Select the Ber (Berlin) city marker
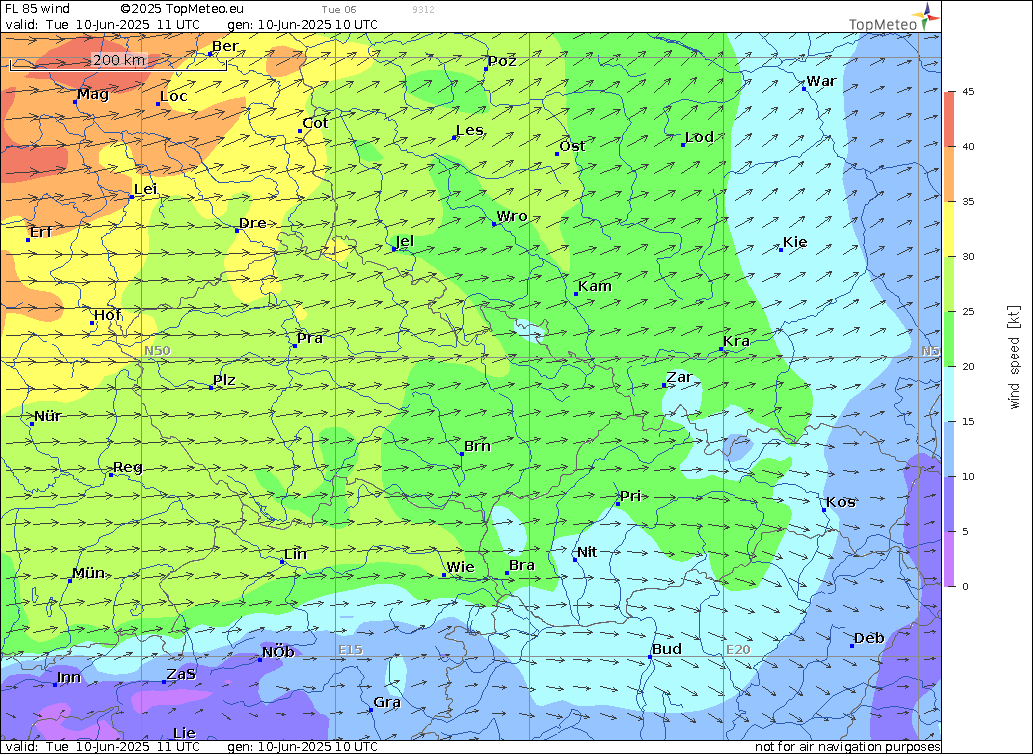 [x=210, y=54]
